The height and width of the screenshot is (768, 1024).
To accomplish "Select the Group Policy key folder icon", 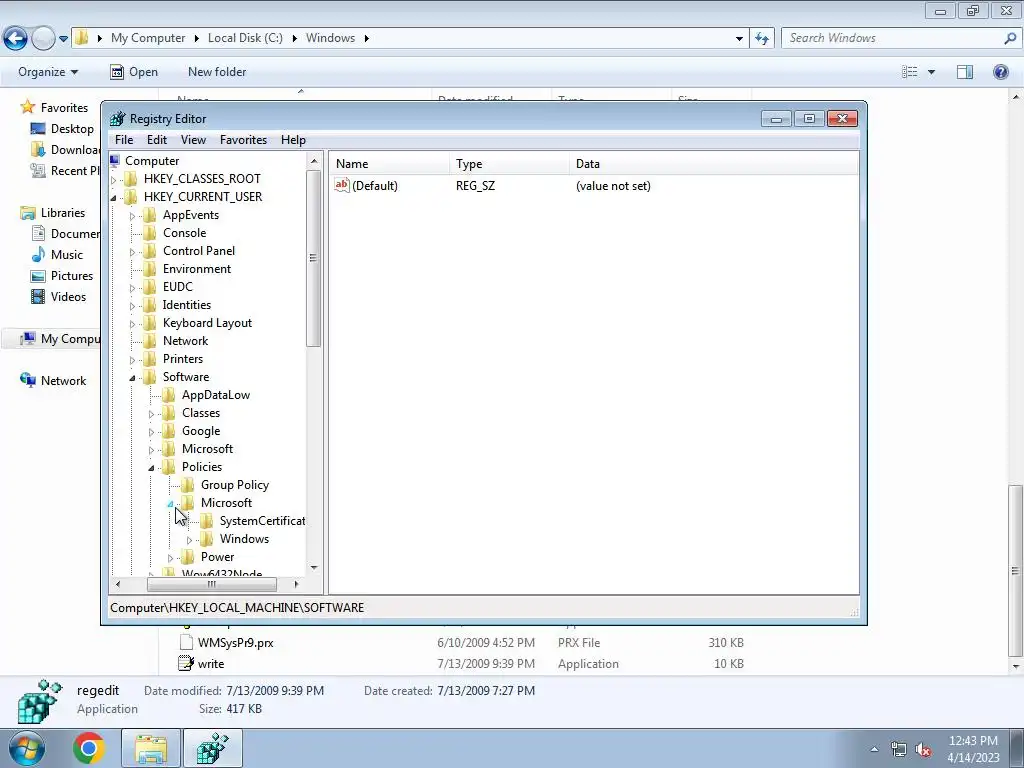I will click(188, 485).
